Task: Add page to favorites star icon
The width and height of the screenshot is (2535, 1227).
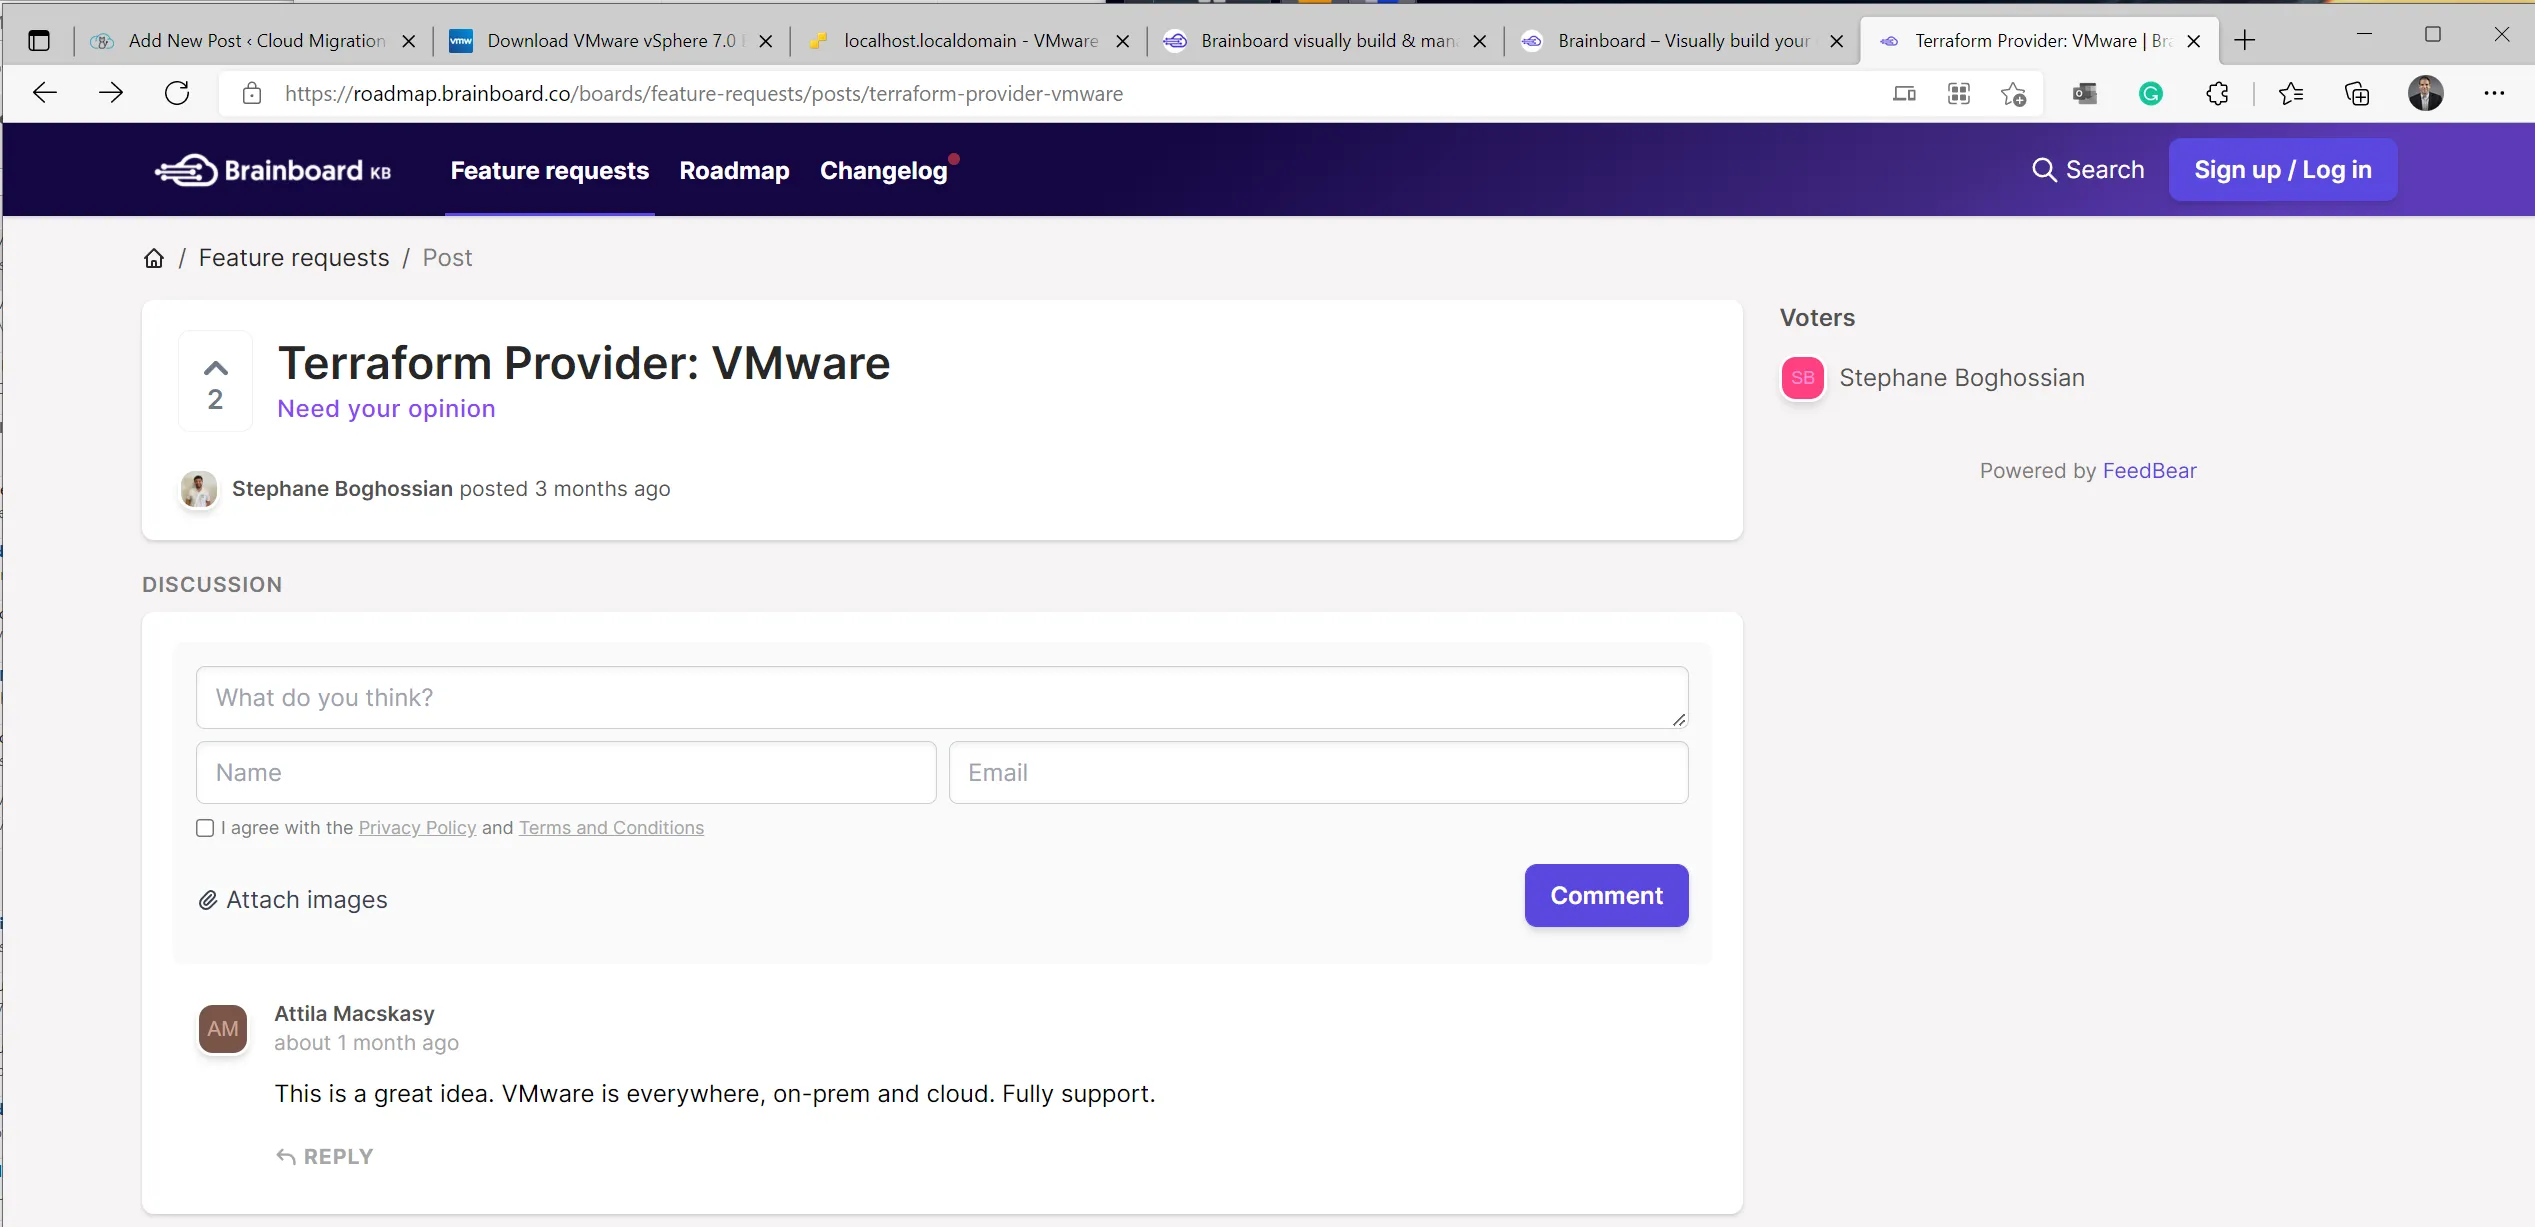Action: 2013,94
